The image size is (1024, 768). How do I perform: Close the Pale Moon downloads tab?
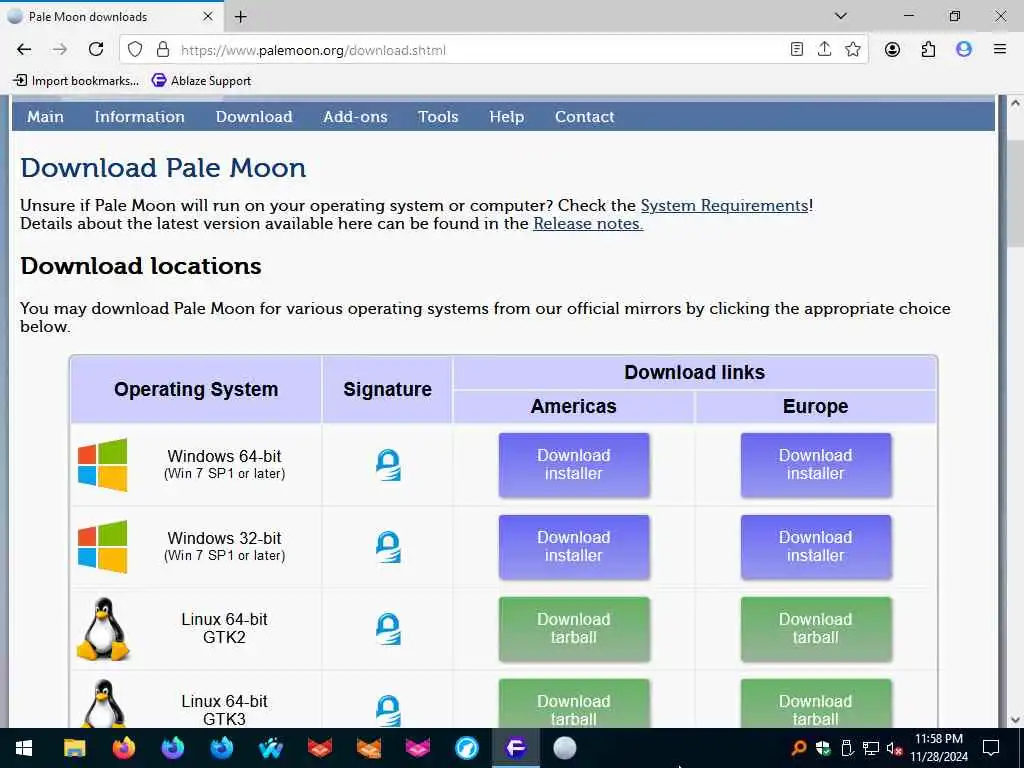click(x=208, y=16)
